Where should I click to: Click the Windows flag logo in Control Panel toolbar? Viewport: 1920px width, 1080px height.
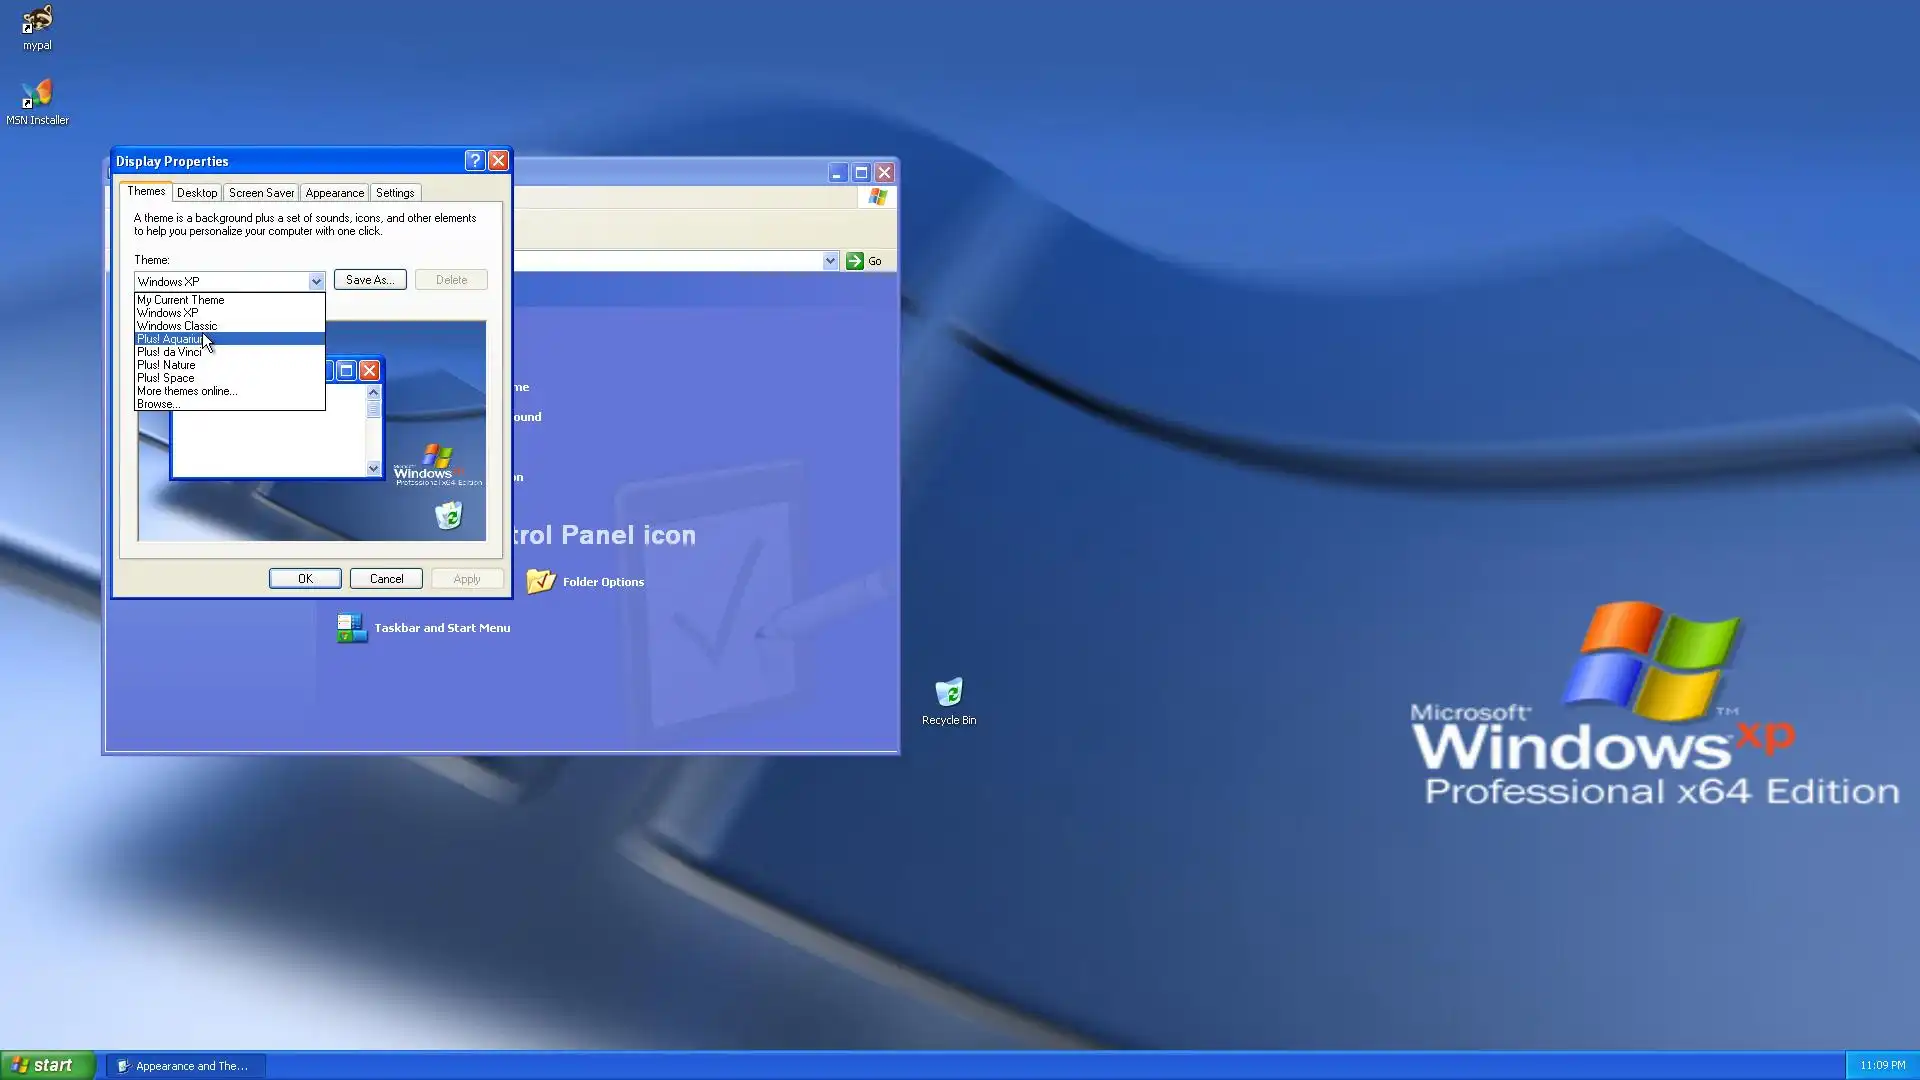pyautogui.click(x=877, y=197)
